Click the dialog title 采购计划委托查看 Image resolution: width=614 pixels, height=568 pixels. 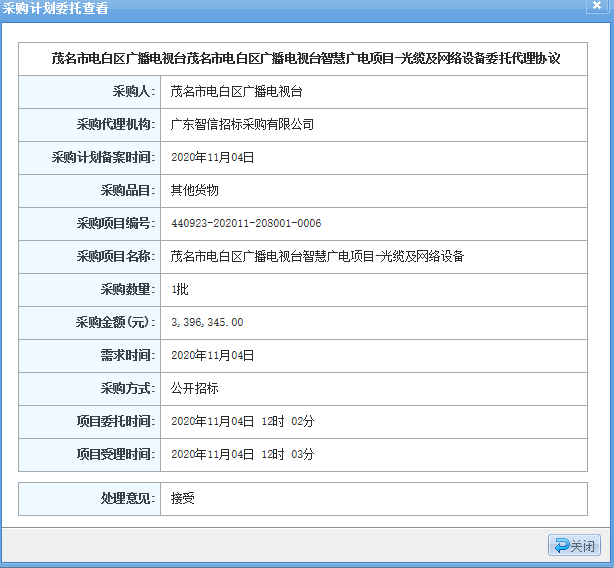click(55, 8)
